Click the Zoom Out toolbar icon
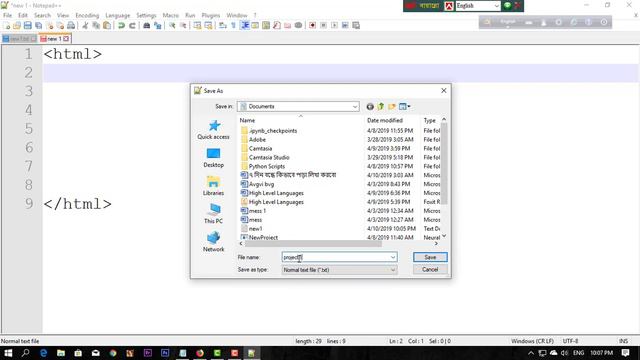Screen dimensions: 640x360 tap(183, 25)
